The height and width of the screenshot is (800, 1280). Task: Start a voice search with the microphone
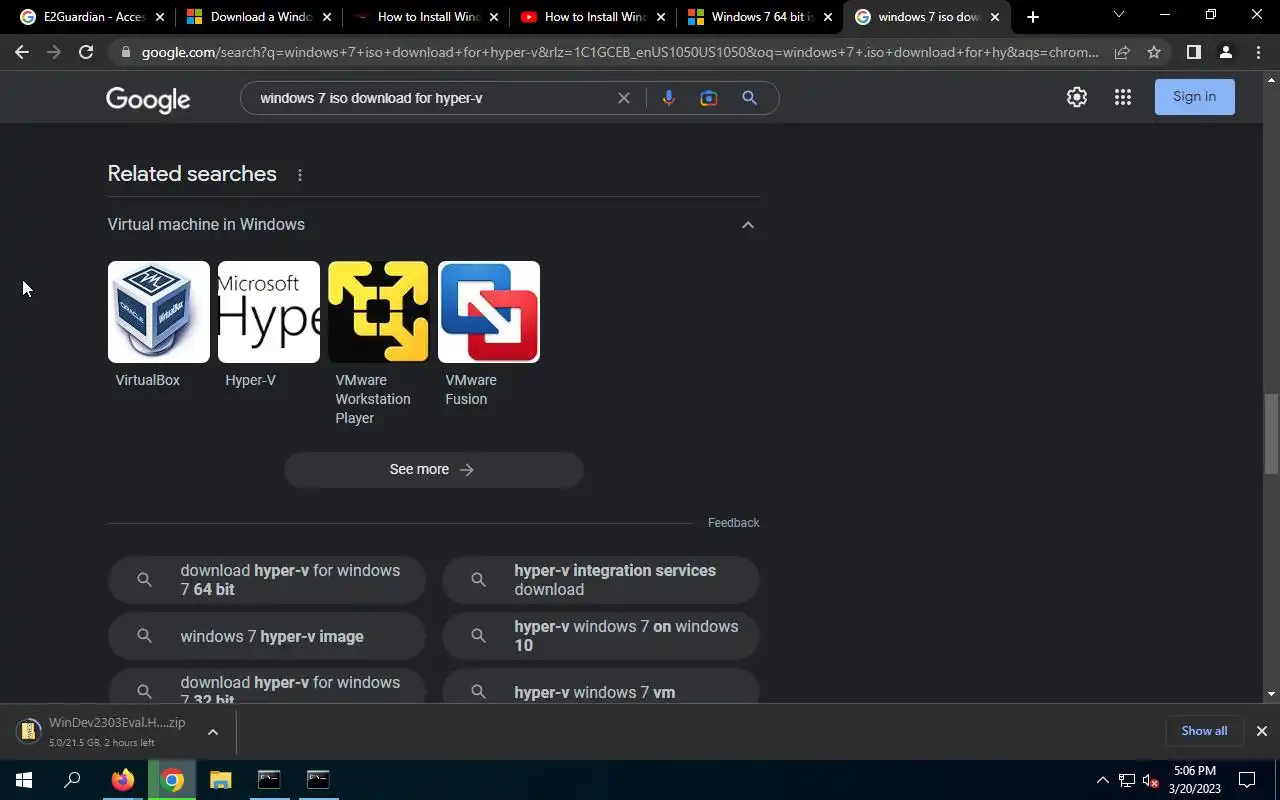[x=669, y=98]
